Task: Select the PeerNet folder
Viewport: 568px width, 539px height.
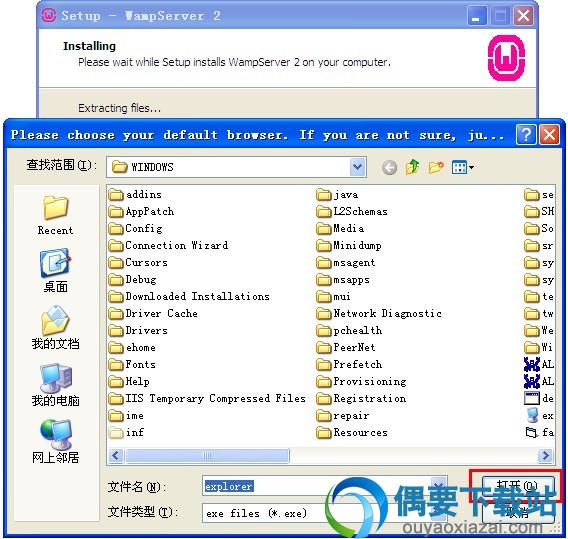Action: click(x=346, y=348)
